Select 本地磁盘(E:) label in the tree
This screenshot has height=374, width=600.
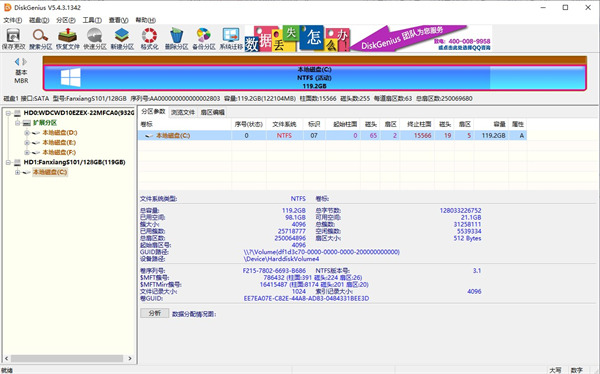point(59,142)
